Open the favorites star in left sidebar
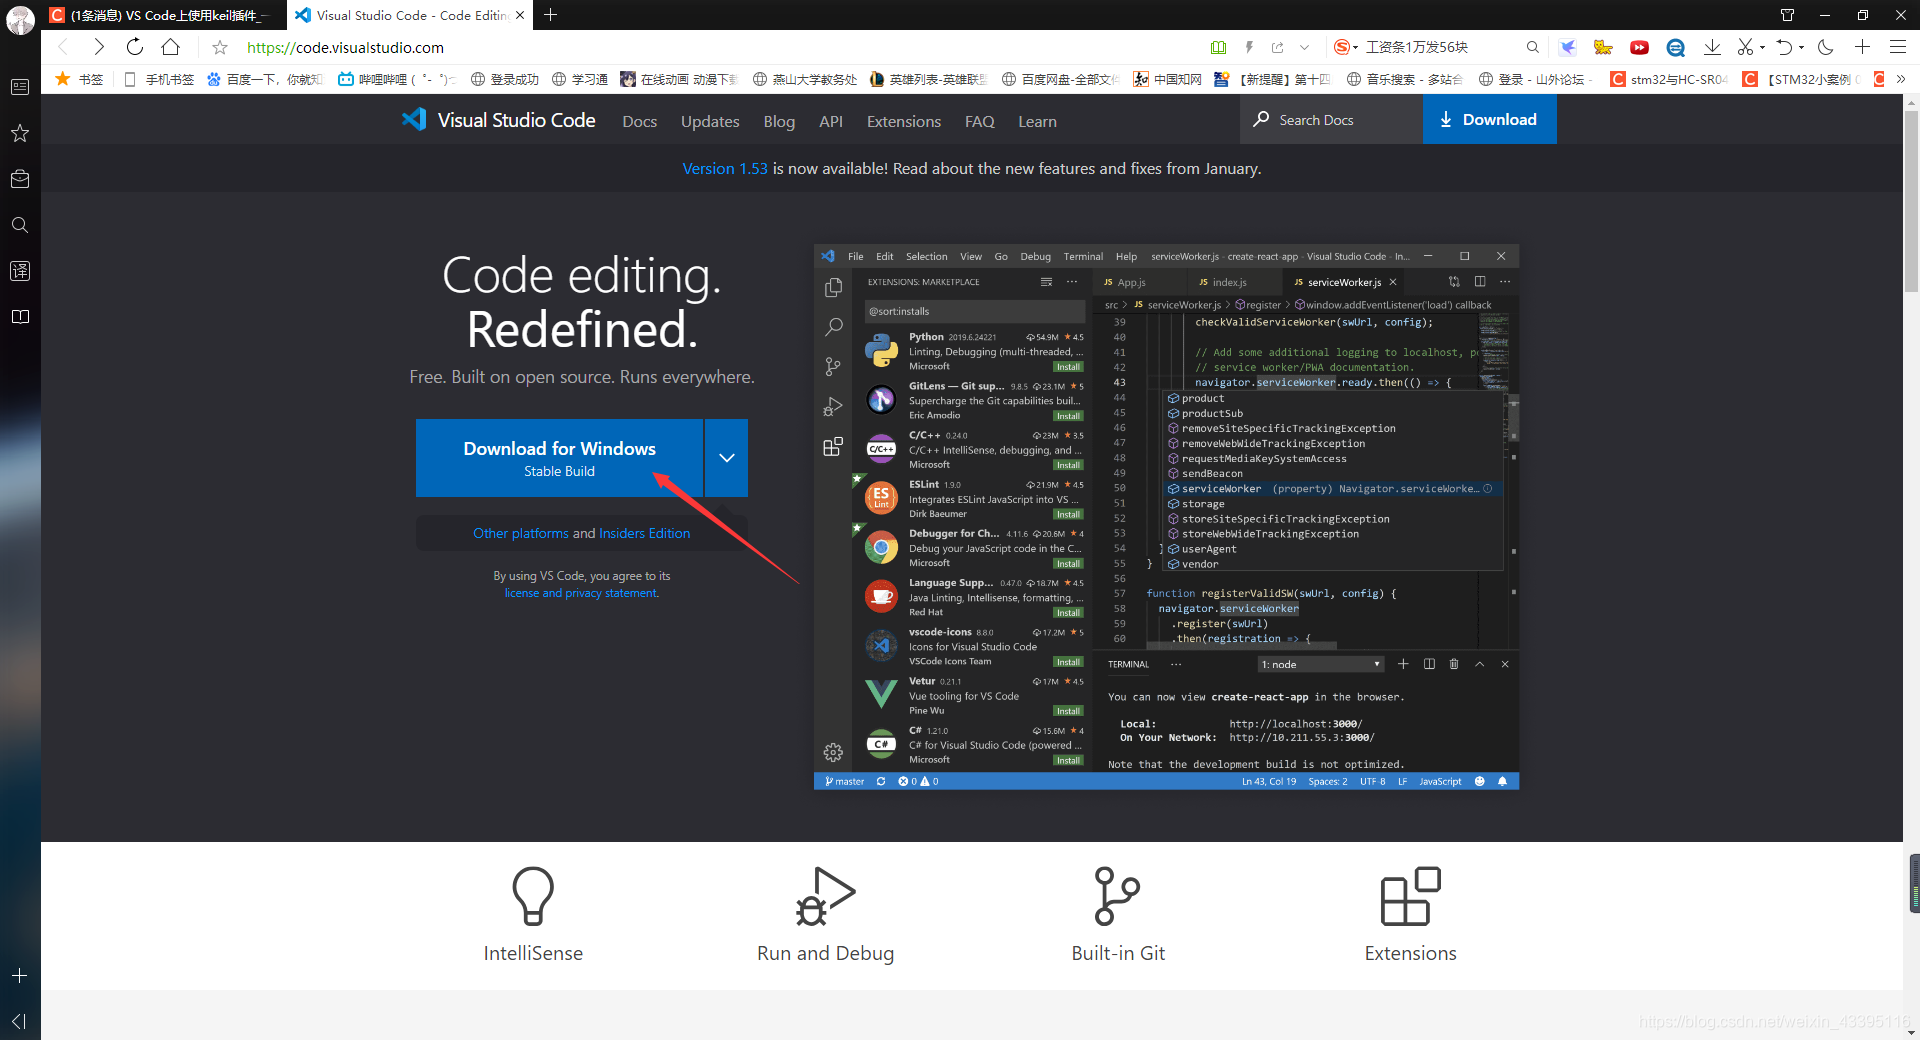1920x1040 pixels. pos(20,133)
